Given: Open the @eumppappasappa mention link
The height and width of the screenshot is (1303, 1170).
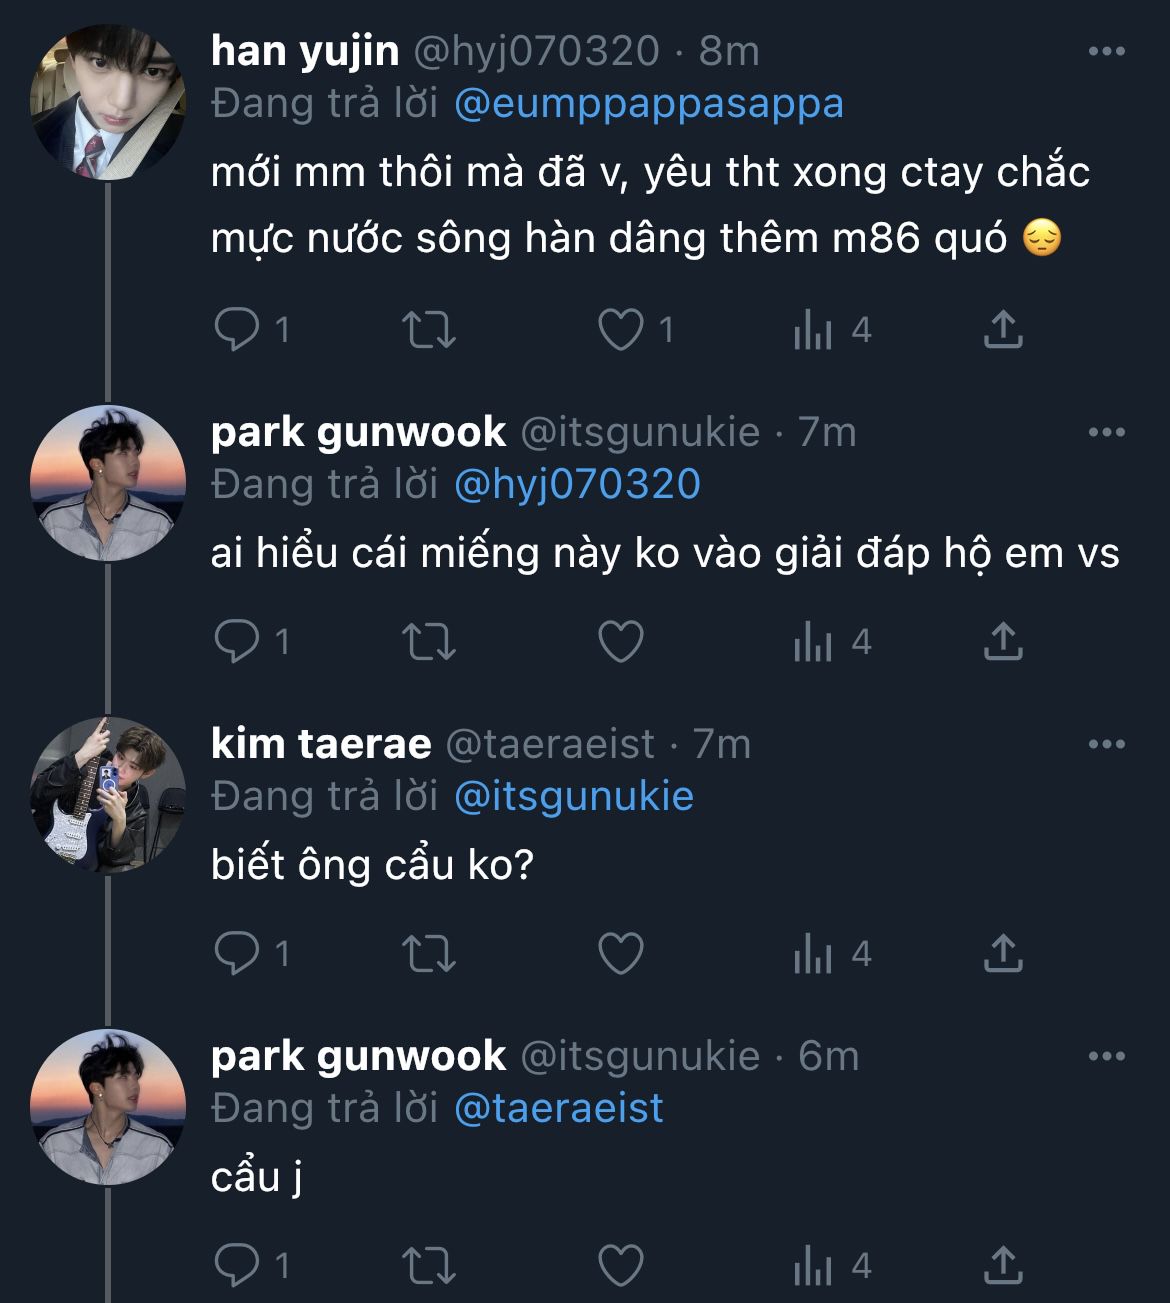Looking at the screenshot, I should 648,104.
